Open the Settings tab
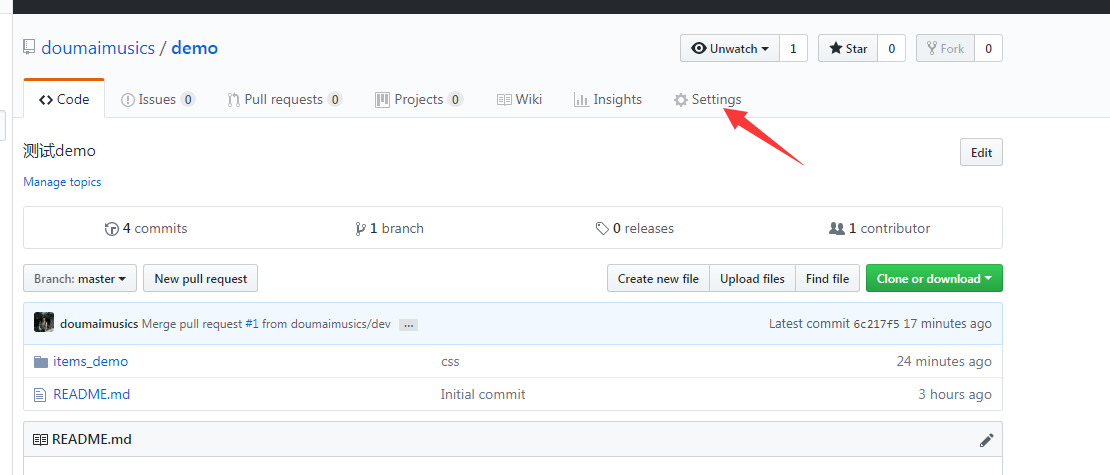 tap(707, 100)
